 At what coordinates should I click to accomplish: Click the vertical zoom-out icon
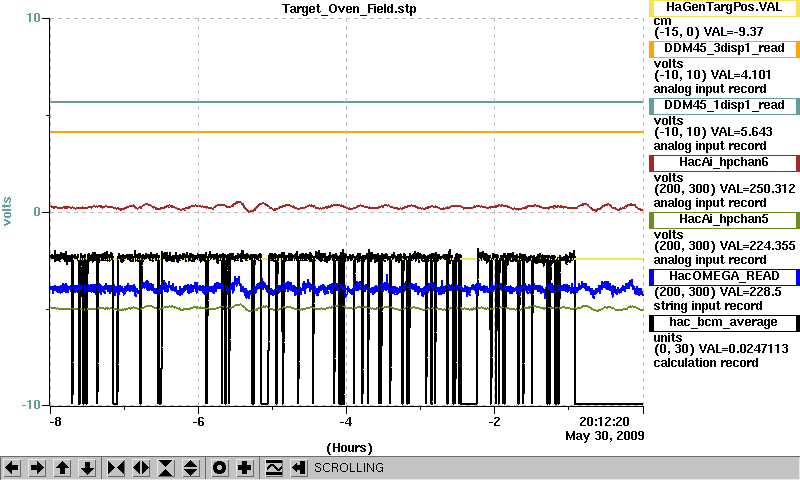[x=191, y=468]
